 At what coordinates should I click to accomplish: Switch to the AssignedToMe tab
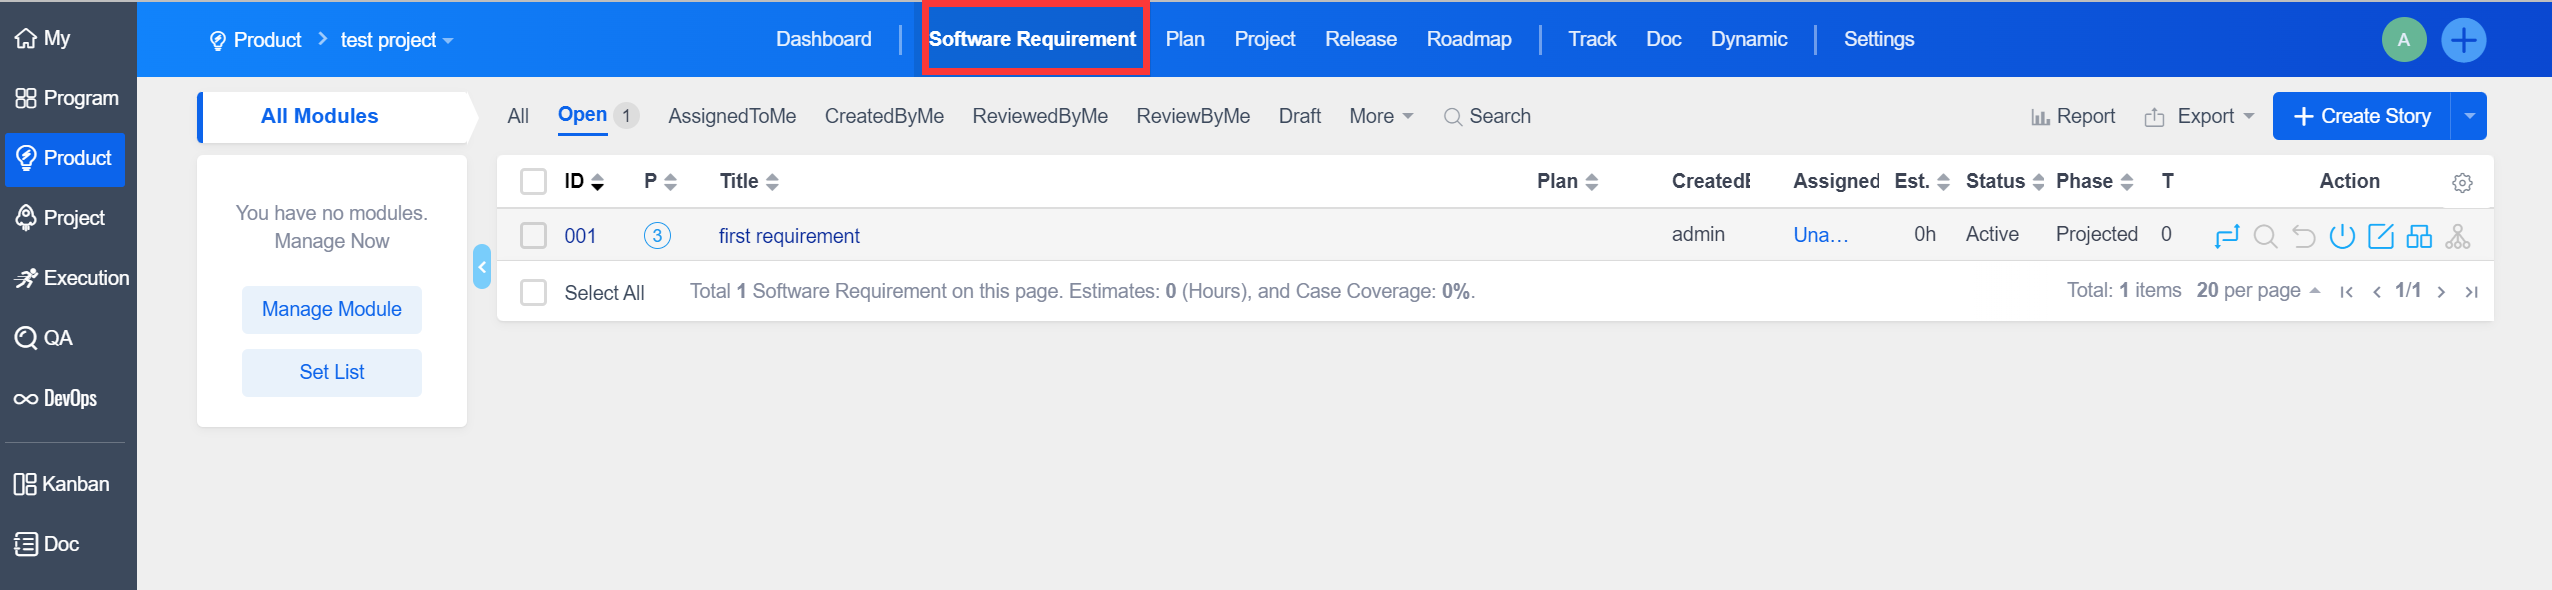732,116
